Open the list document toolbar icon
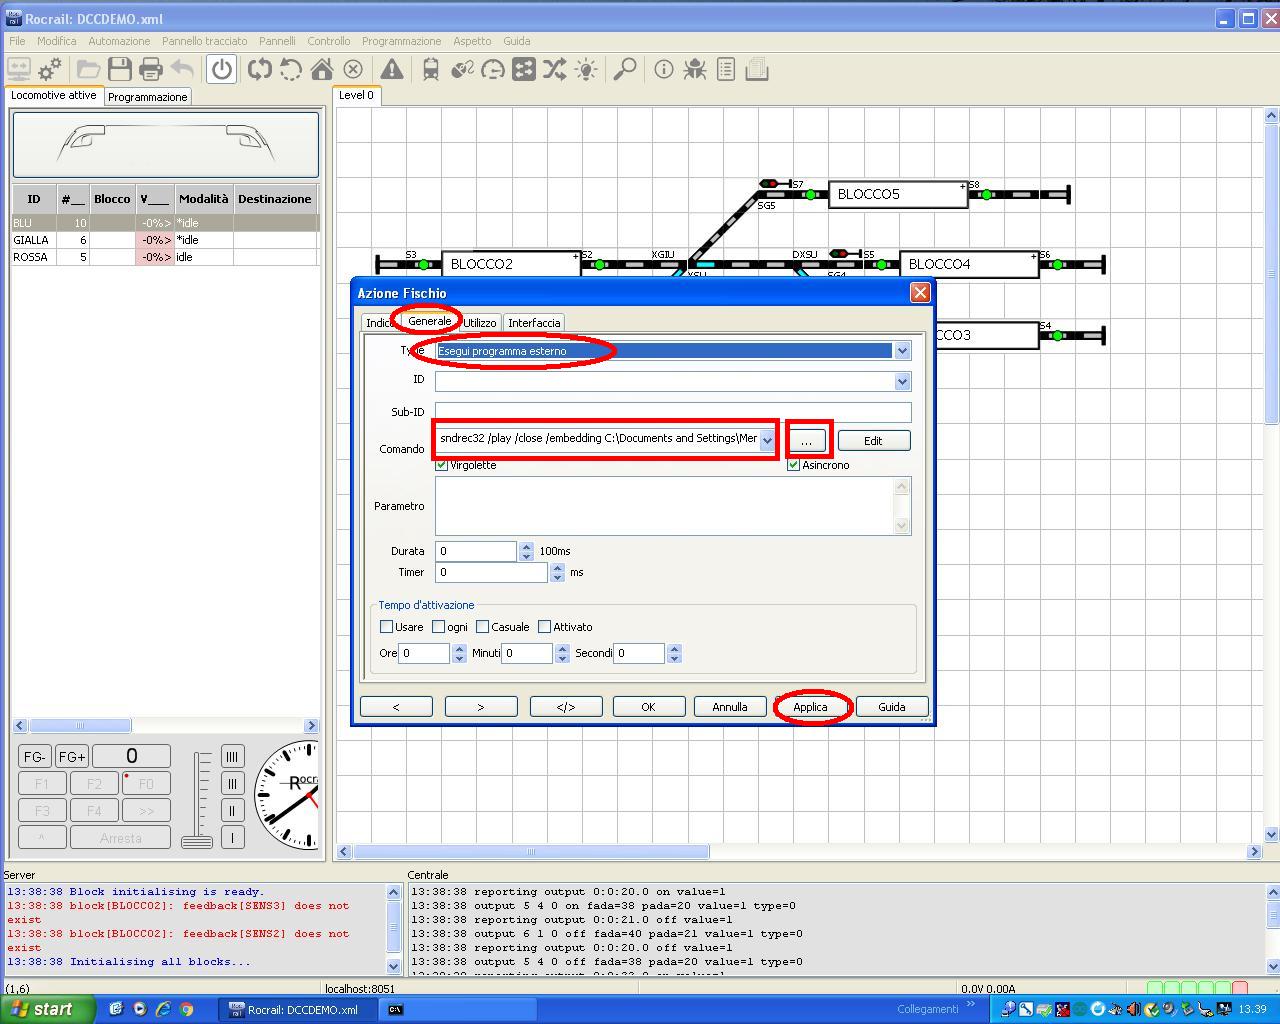This screenshot has height=1024, width=1280. pos(726,69)
